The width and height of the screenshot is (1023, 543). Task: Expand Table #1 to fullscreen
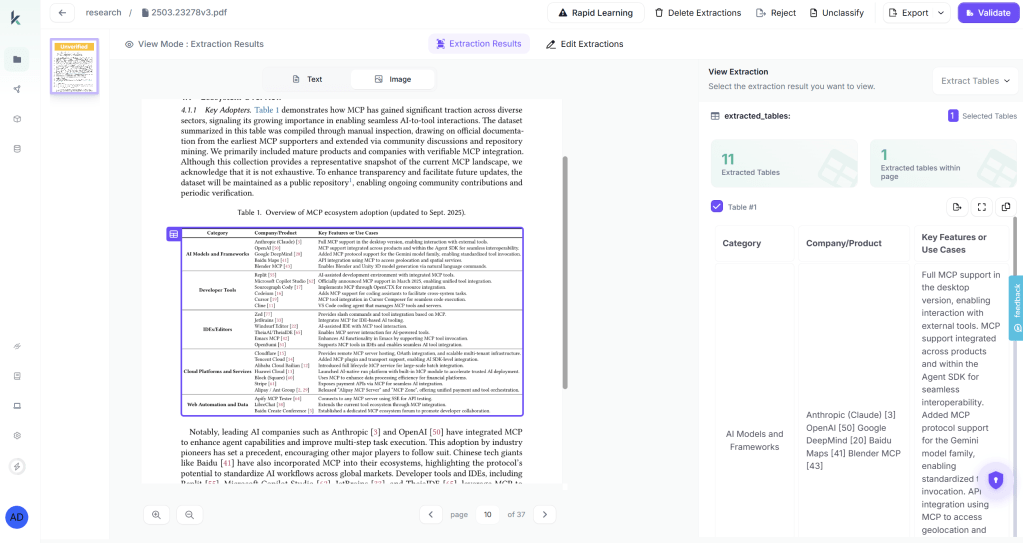coord(981,207)
